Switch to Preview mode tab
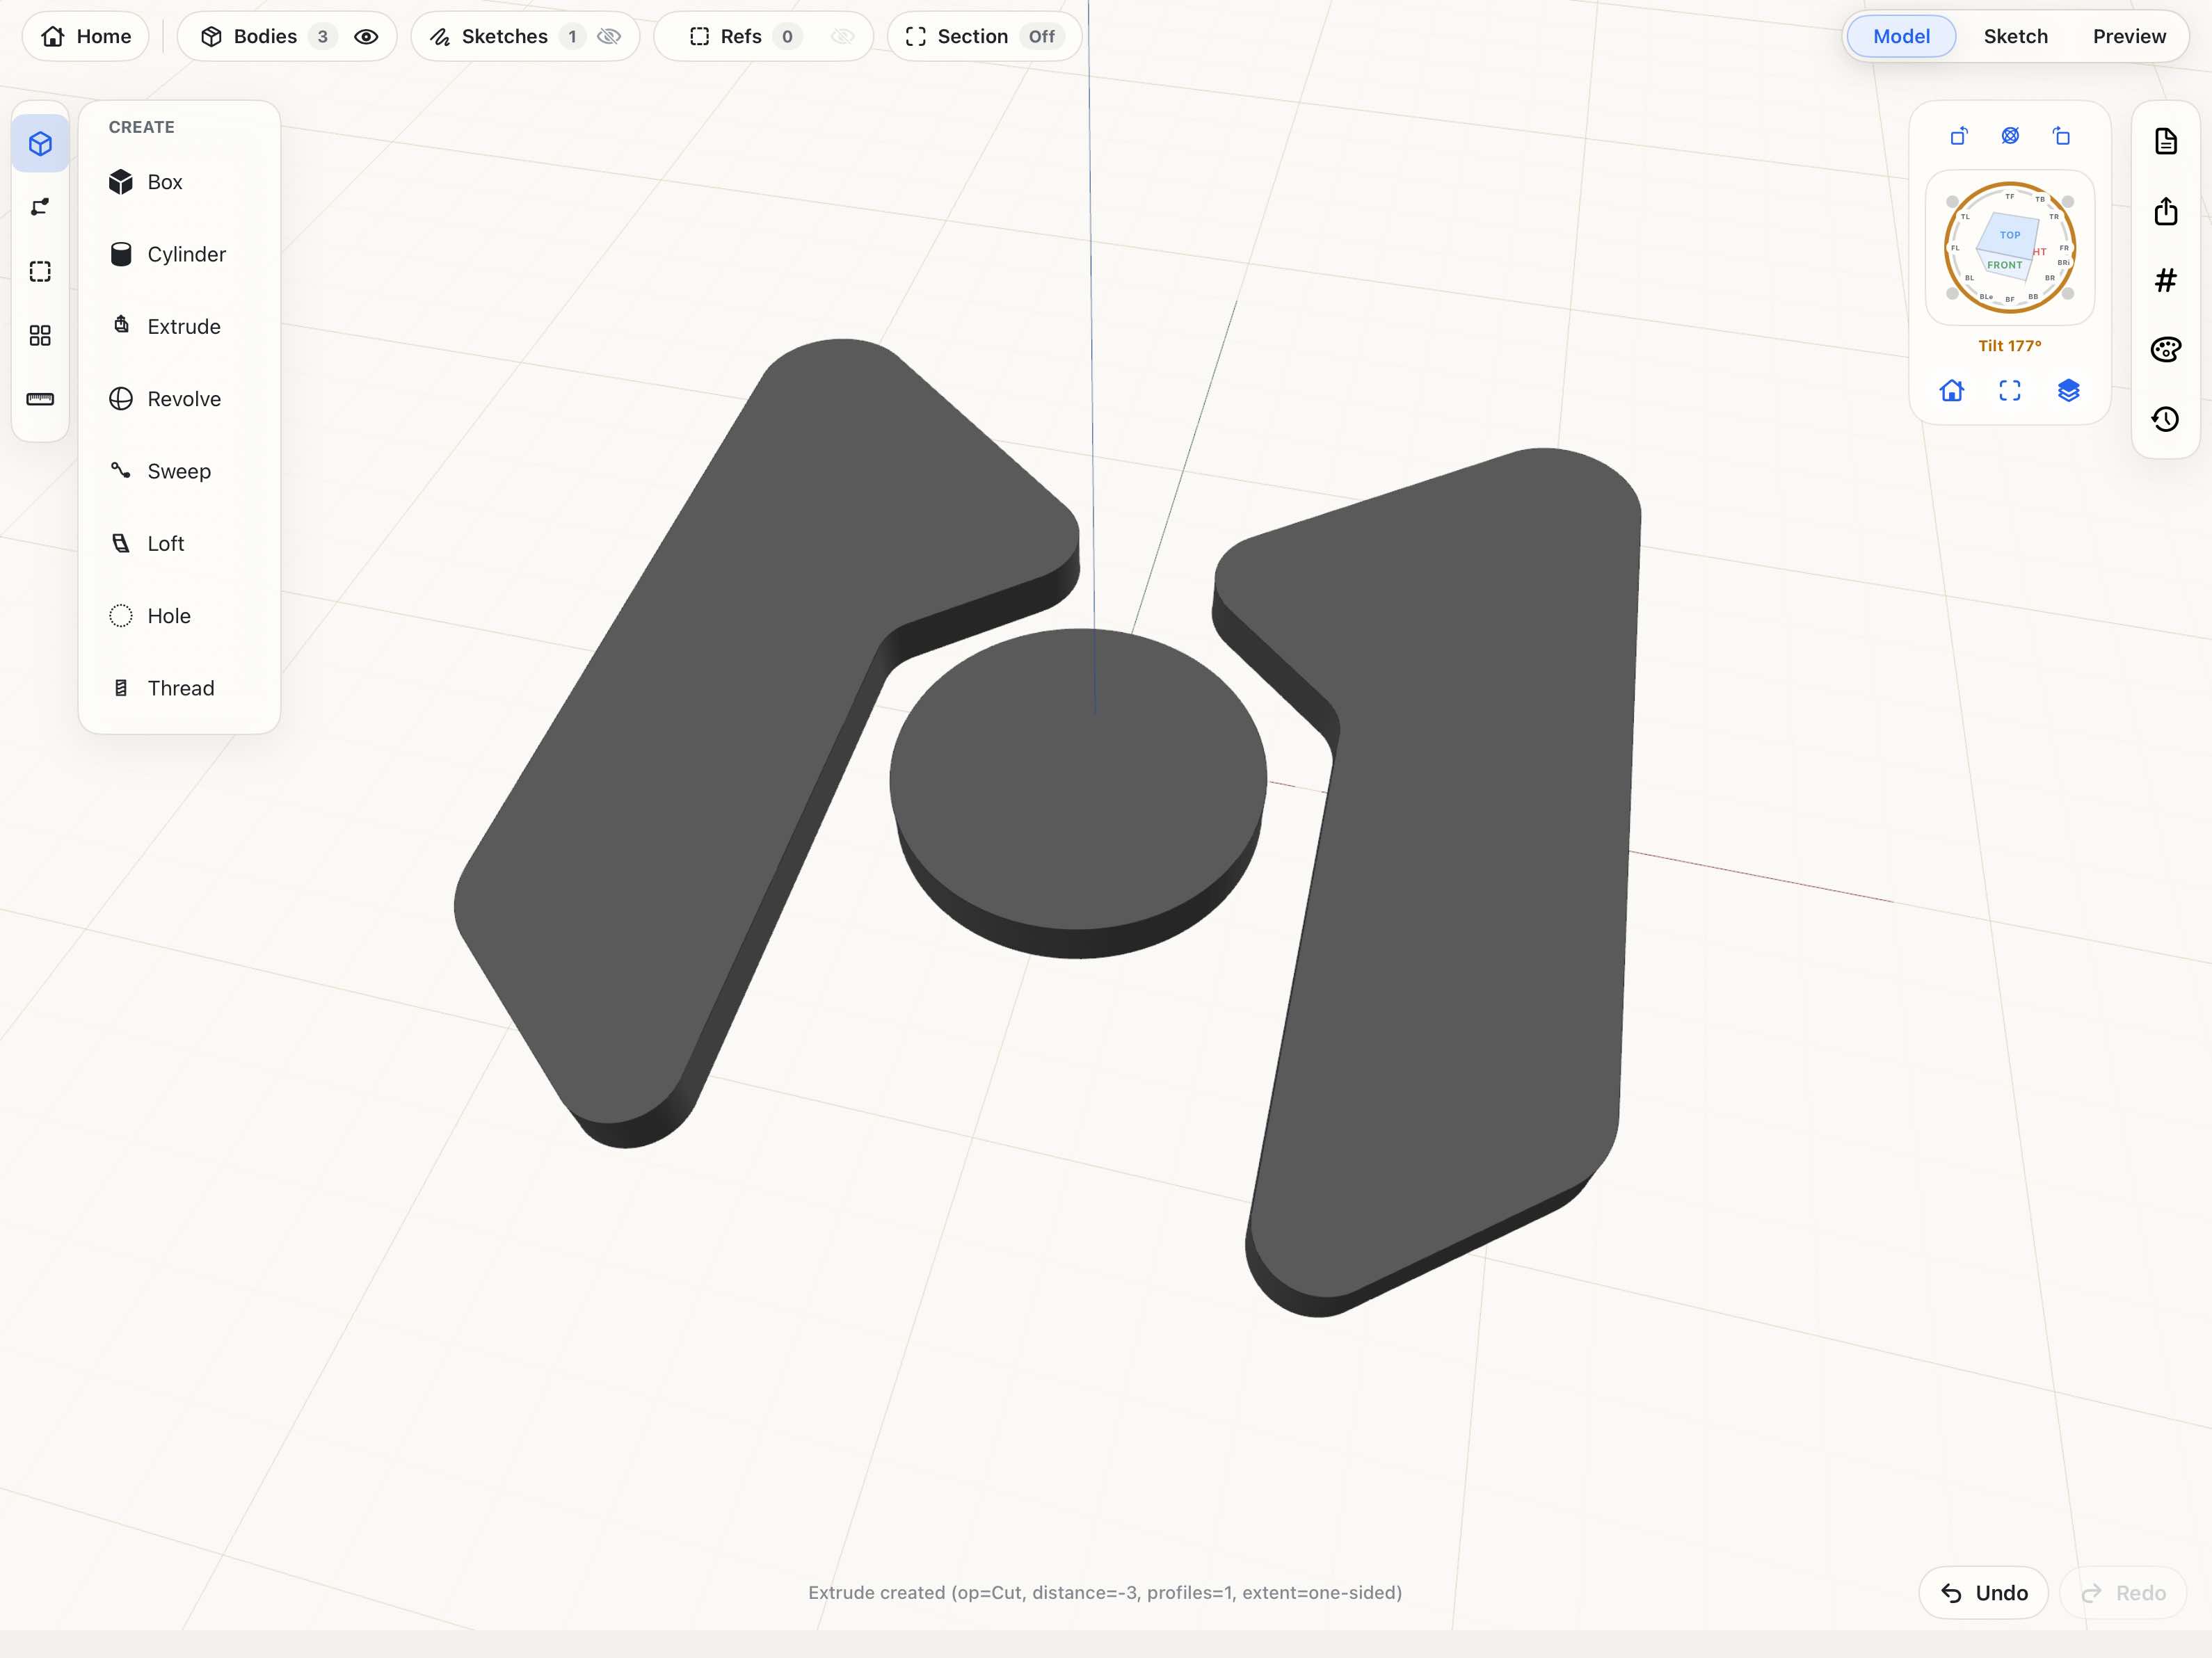2212x1658 pixels. 2129,36
